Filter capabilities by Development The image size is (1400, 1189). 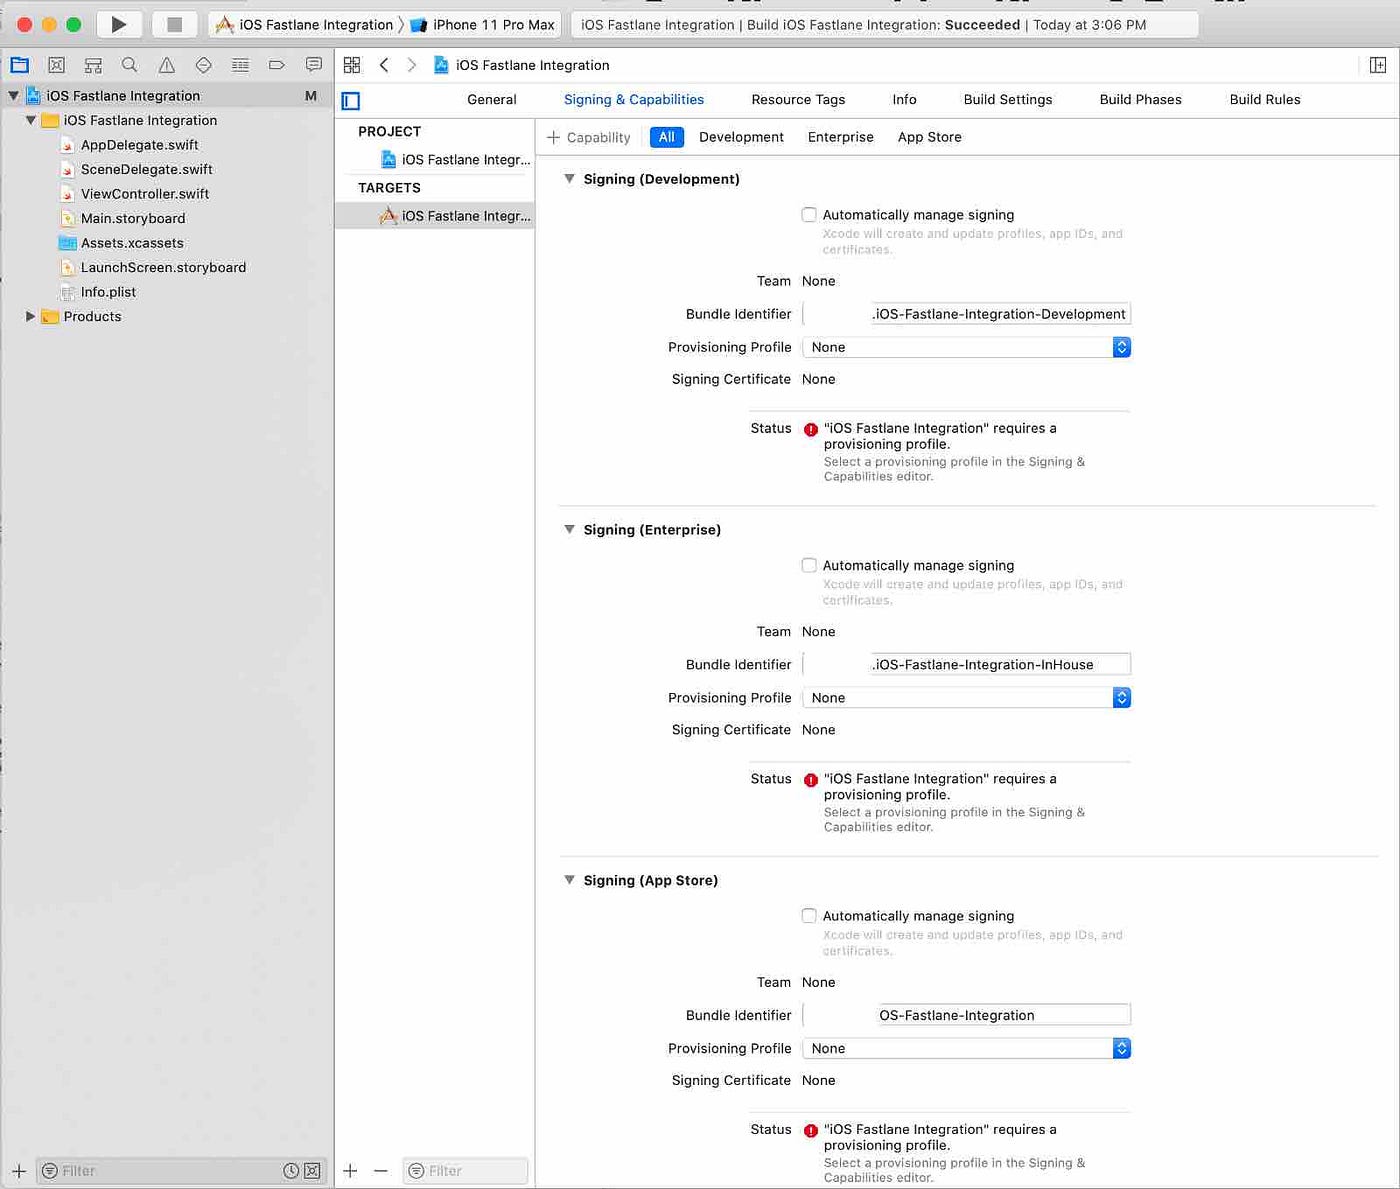tap(741, 137)
